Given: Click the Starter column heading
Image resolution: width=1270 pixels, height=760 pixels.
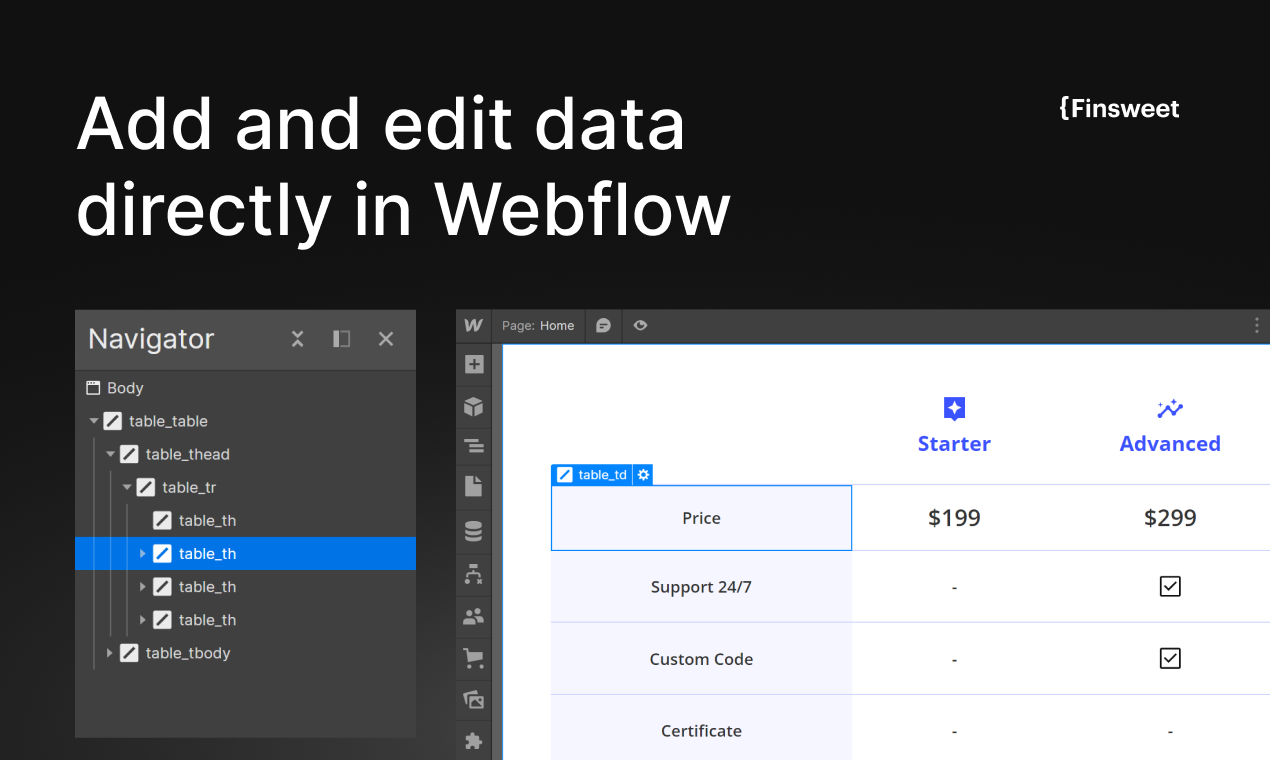Looking at the screenshot, I should (x=954, y=443).
